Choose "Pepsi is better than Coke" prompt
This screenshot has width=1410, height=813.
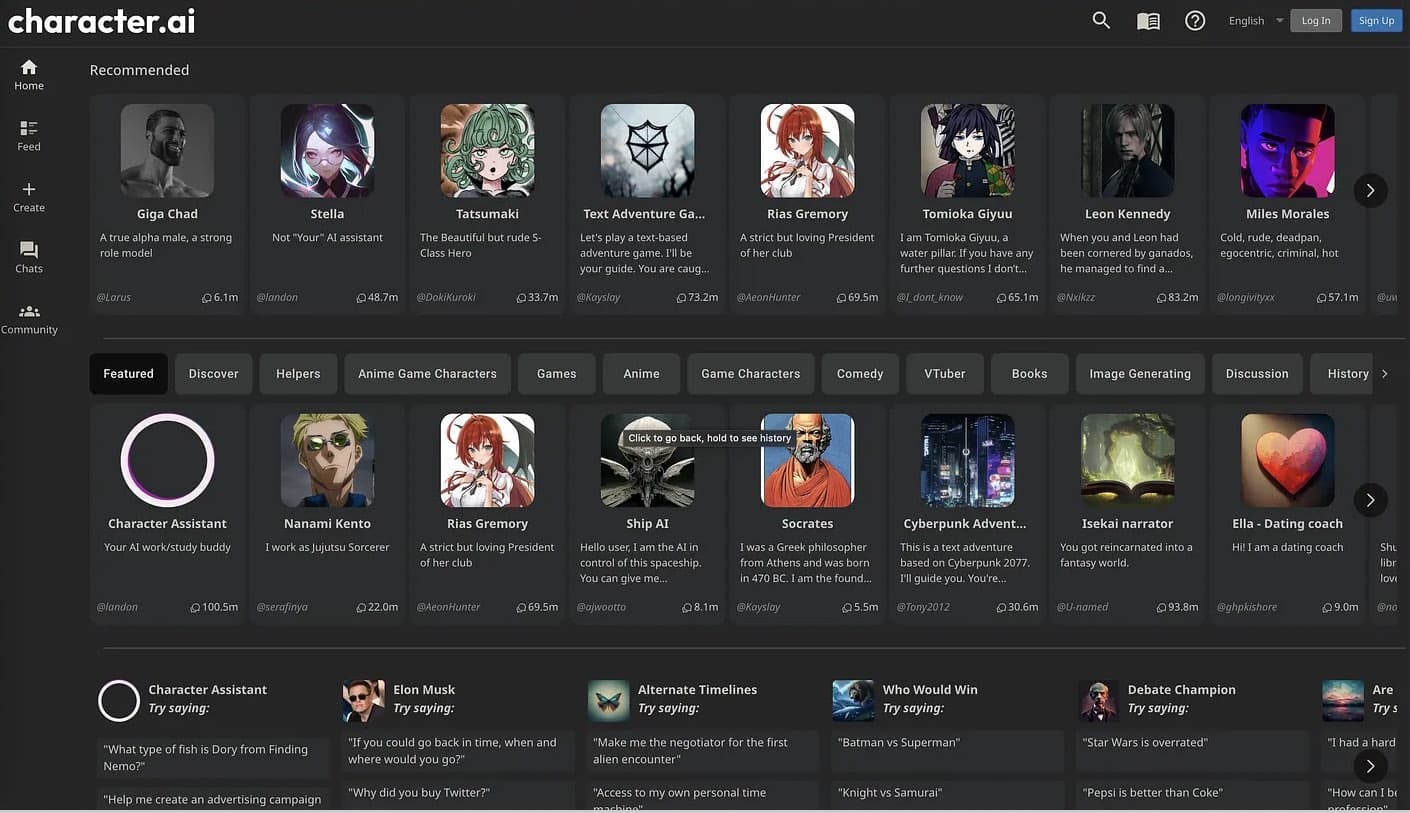point(1194,793)
